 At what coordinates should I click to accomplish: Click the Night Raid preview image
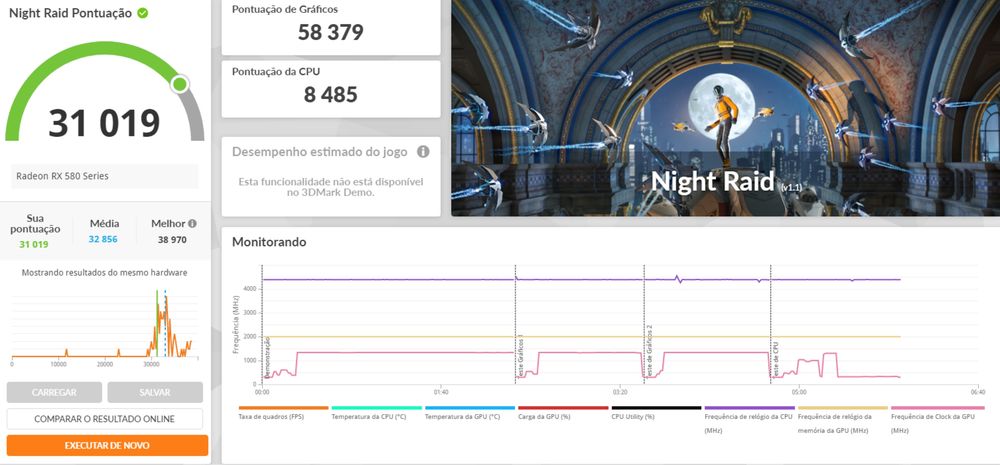point(726,108)
